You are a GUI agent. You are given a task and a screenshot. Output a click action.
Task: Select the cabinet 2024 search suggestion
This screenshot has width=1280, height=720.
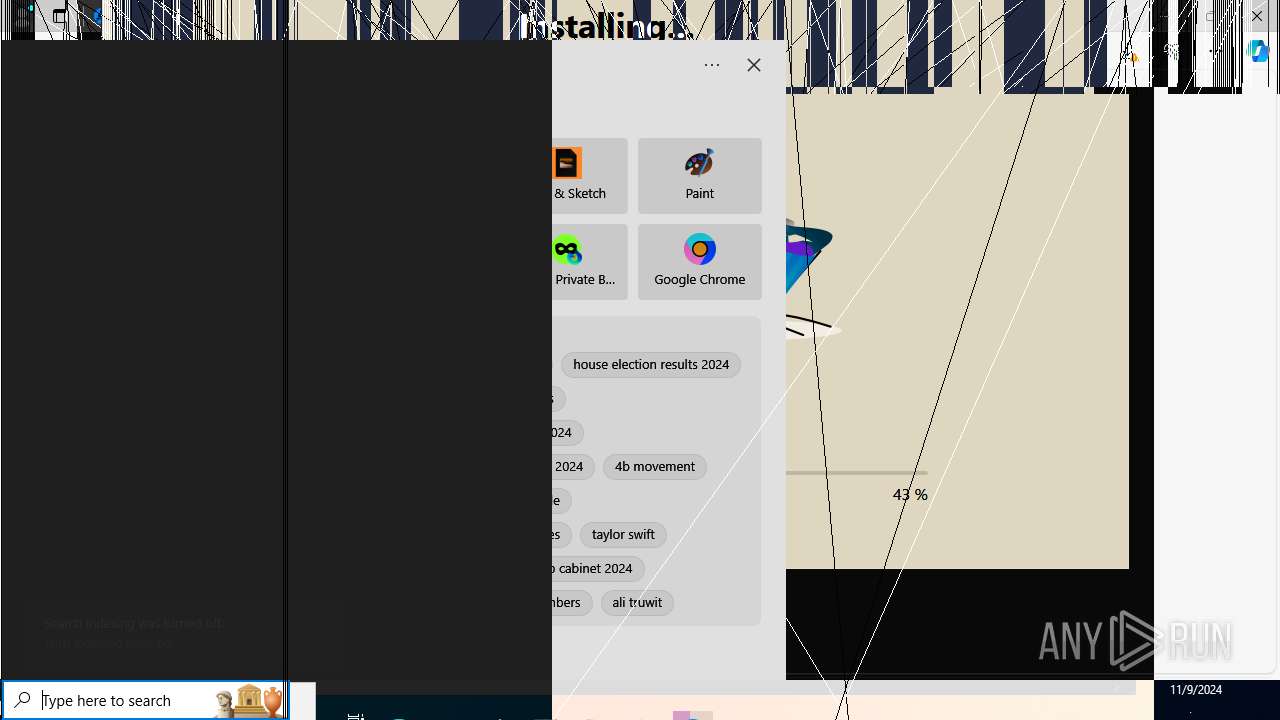point(596,569)
